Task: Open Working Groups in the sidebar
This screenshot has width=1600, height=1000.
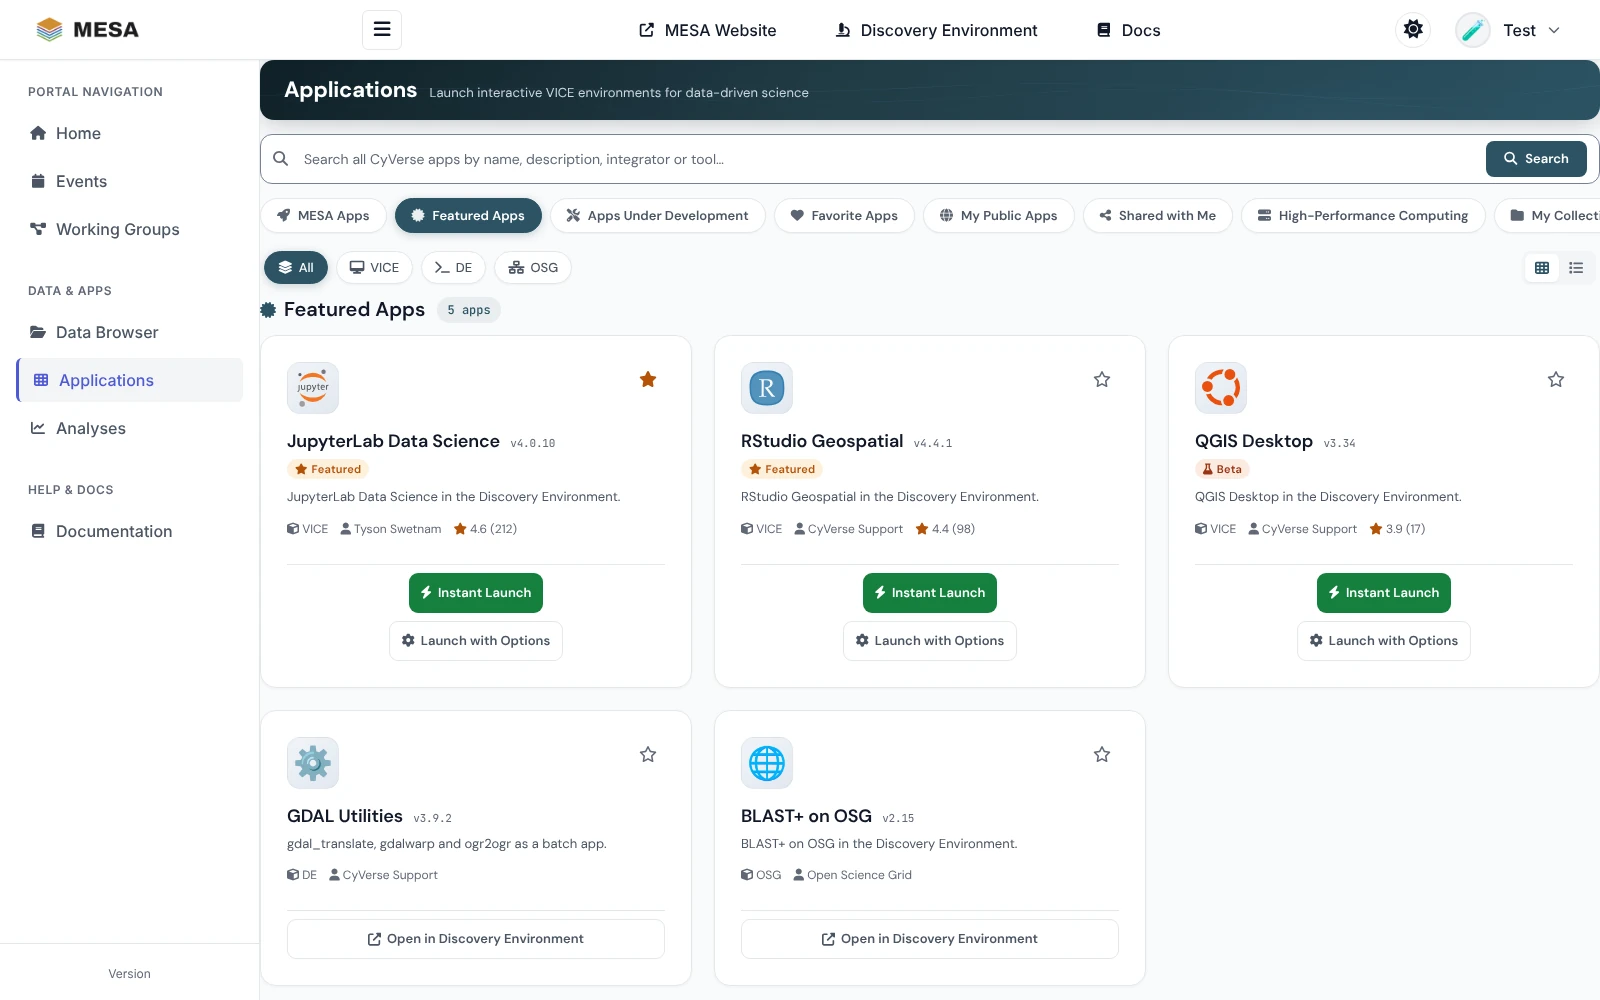Action: [130, 229]
